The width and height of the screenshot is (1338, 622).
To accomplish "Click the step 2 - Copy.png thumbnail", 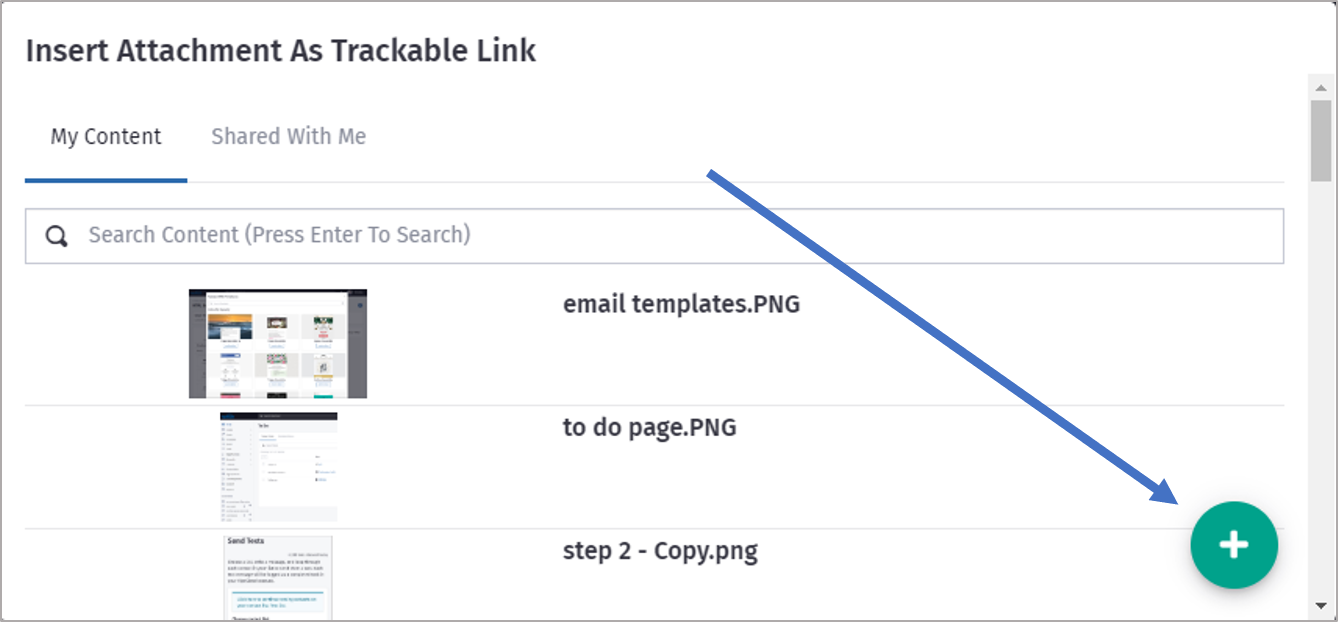I will 277,580.
